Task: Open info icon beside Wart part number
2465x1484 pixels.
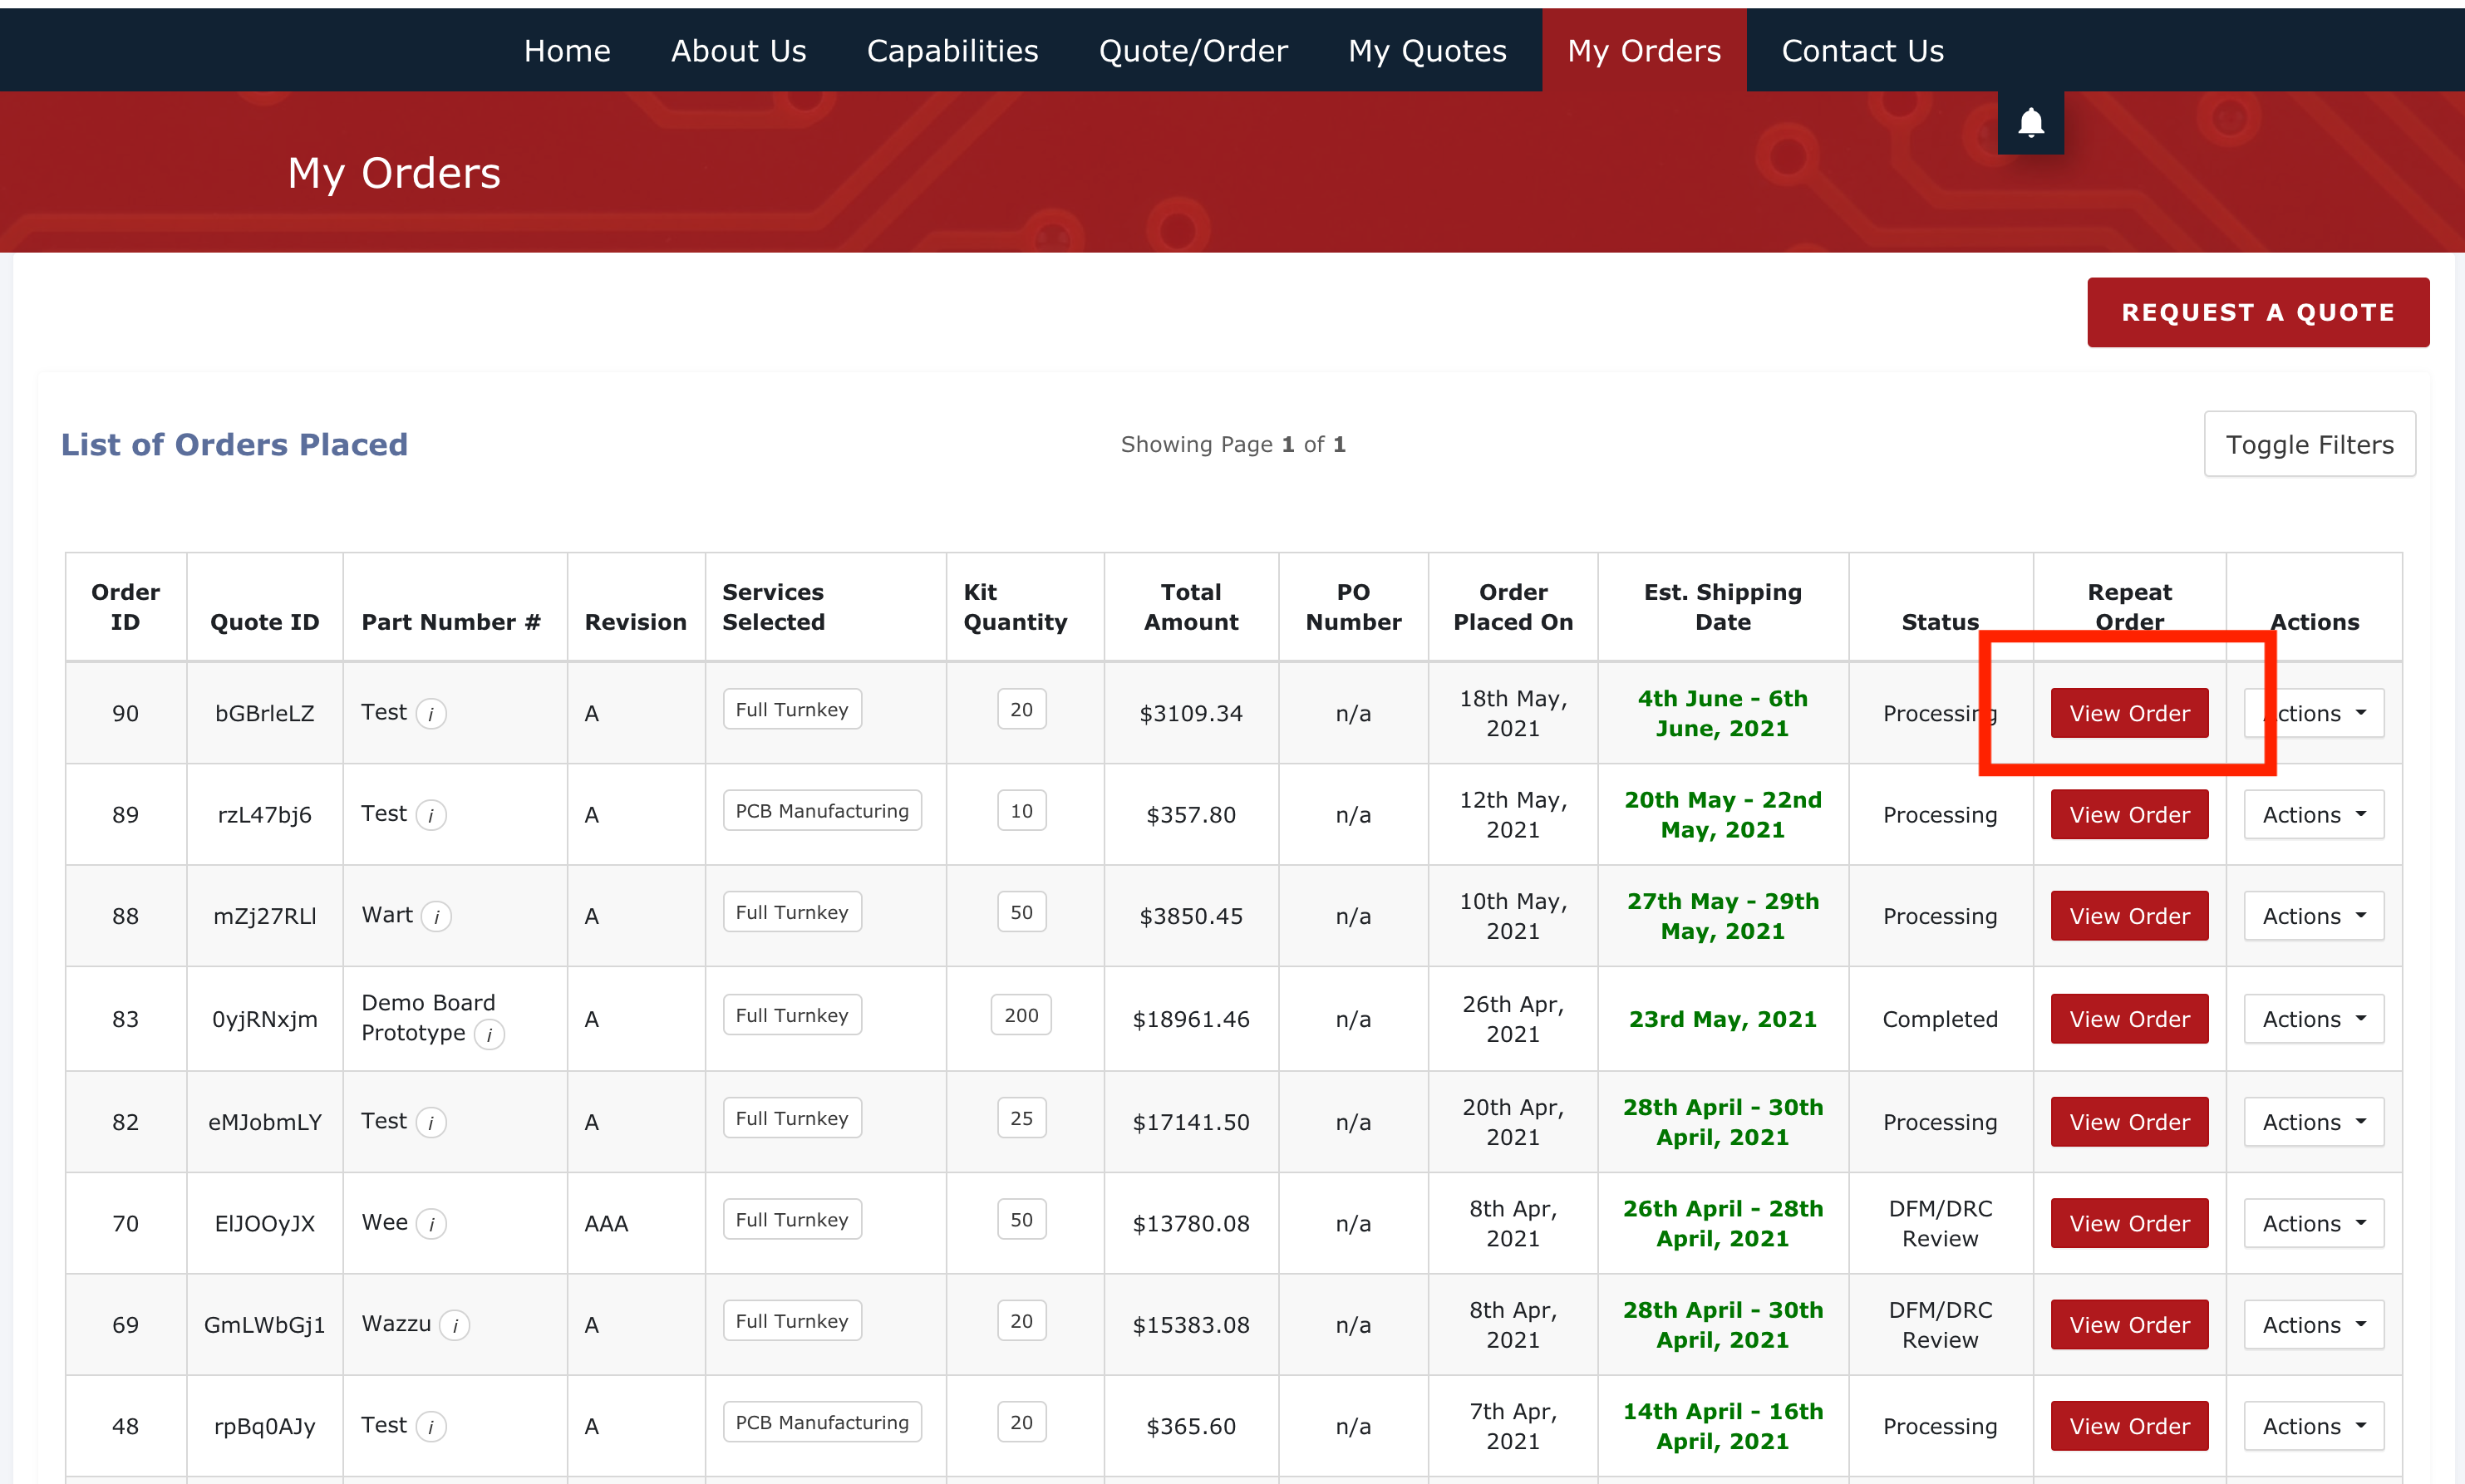Action: pyautogui.click(x=436, y=916)
